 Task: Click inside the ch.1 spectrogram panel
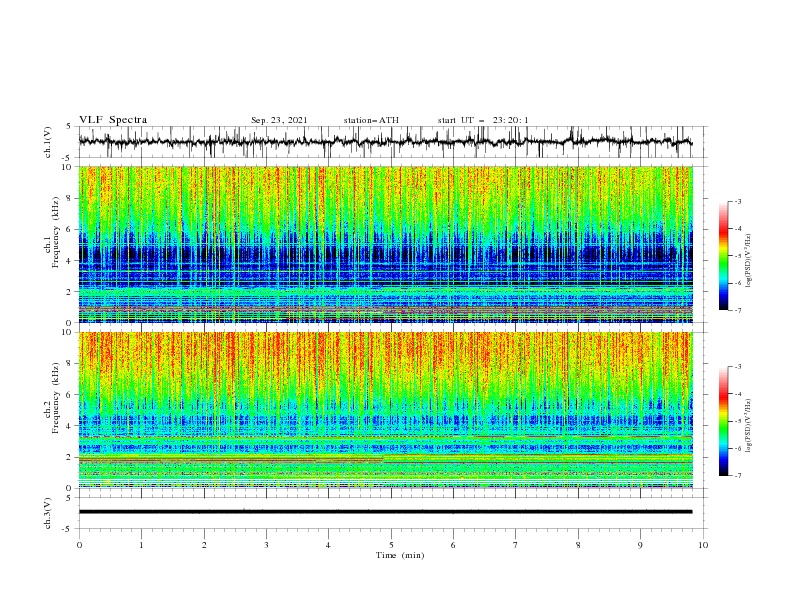click(x=385, y=244)
